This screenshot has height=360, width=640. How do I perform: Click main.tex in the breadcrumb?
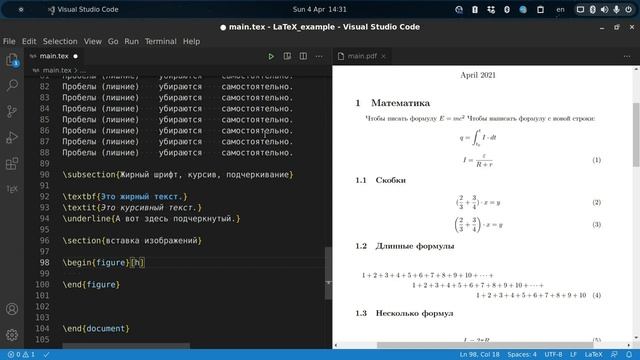click(57, 70)
